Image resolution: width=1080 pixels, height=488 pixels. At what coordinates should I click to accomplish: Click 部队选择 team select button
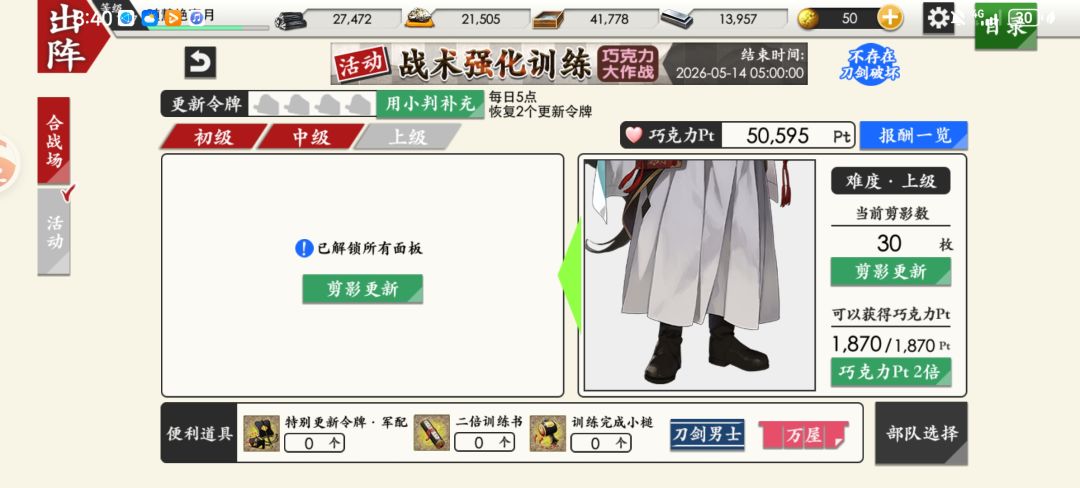pyautogui.click(x=922, y=434)
